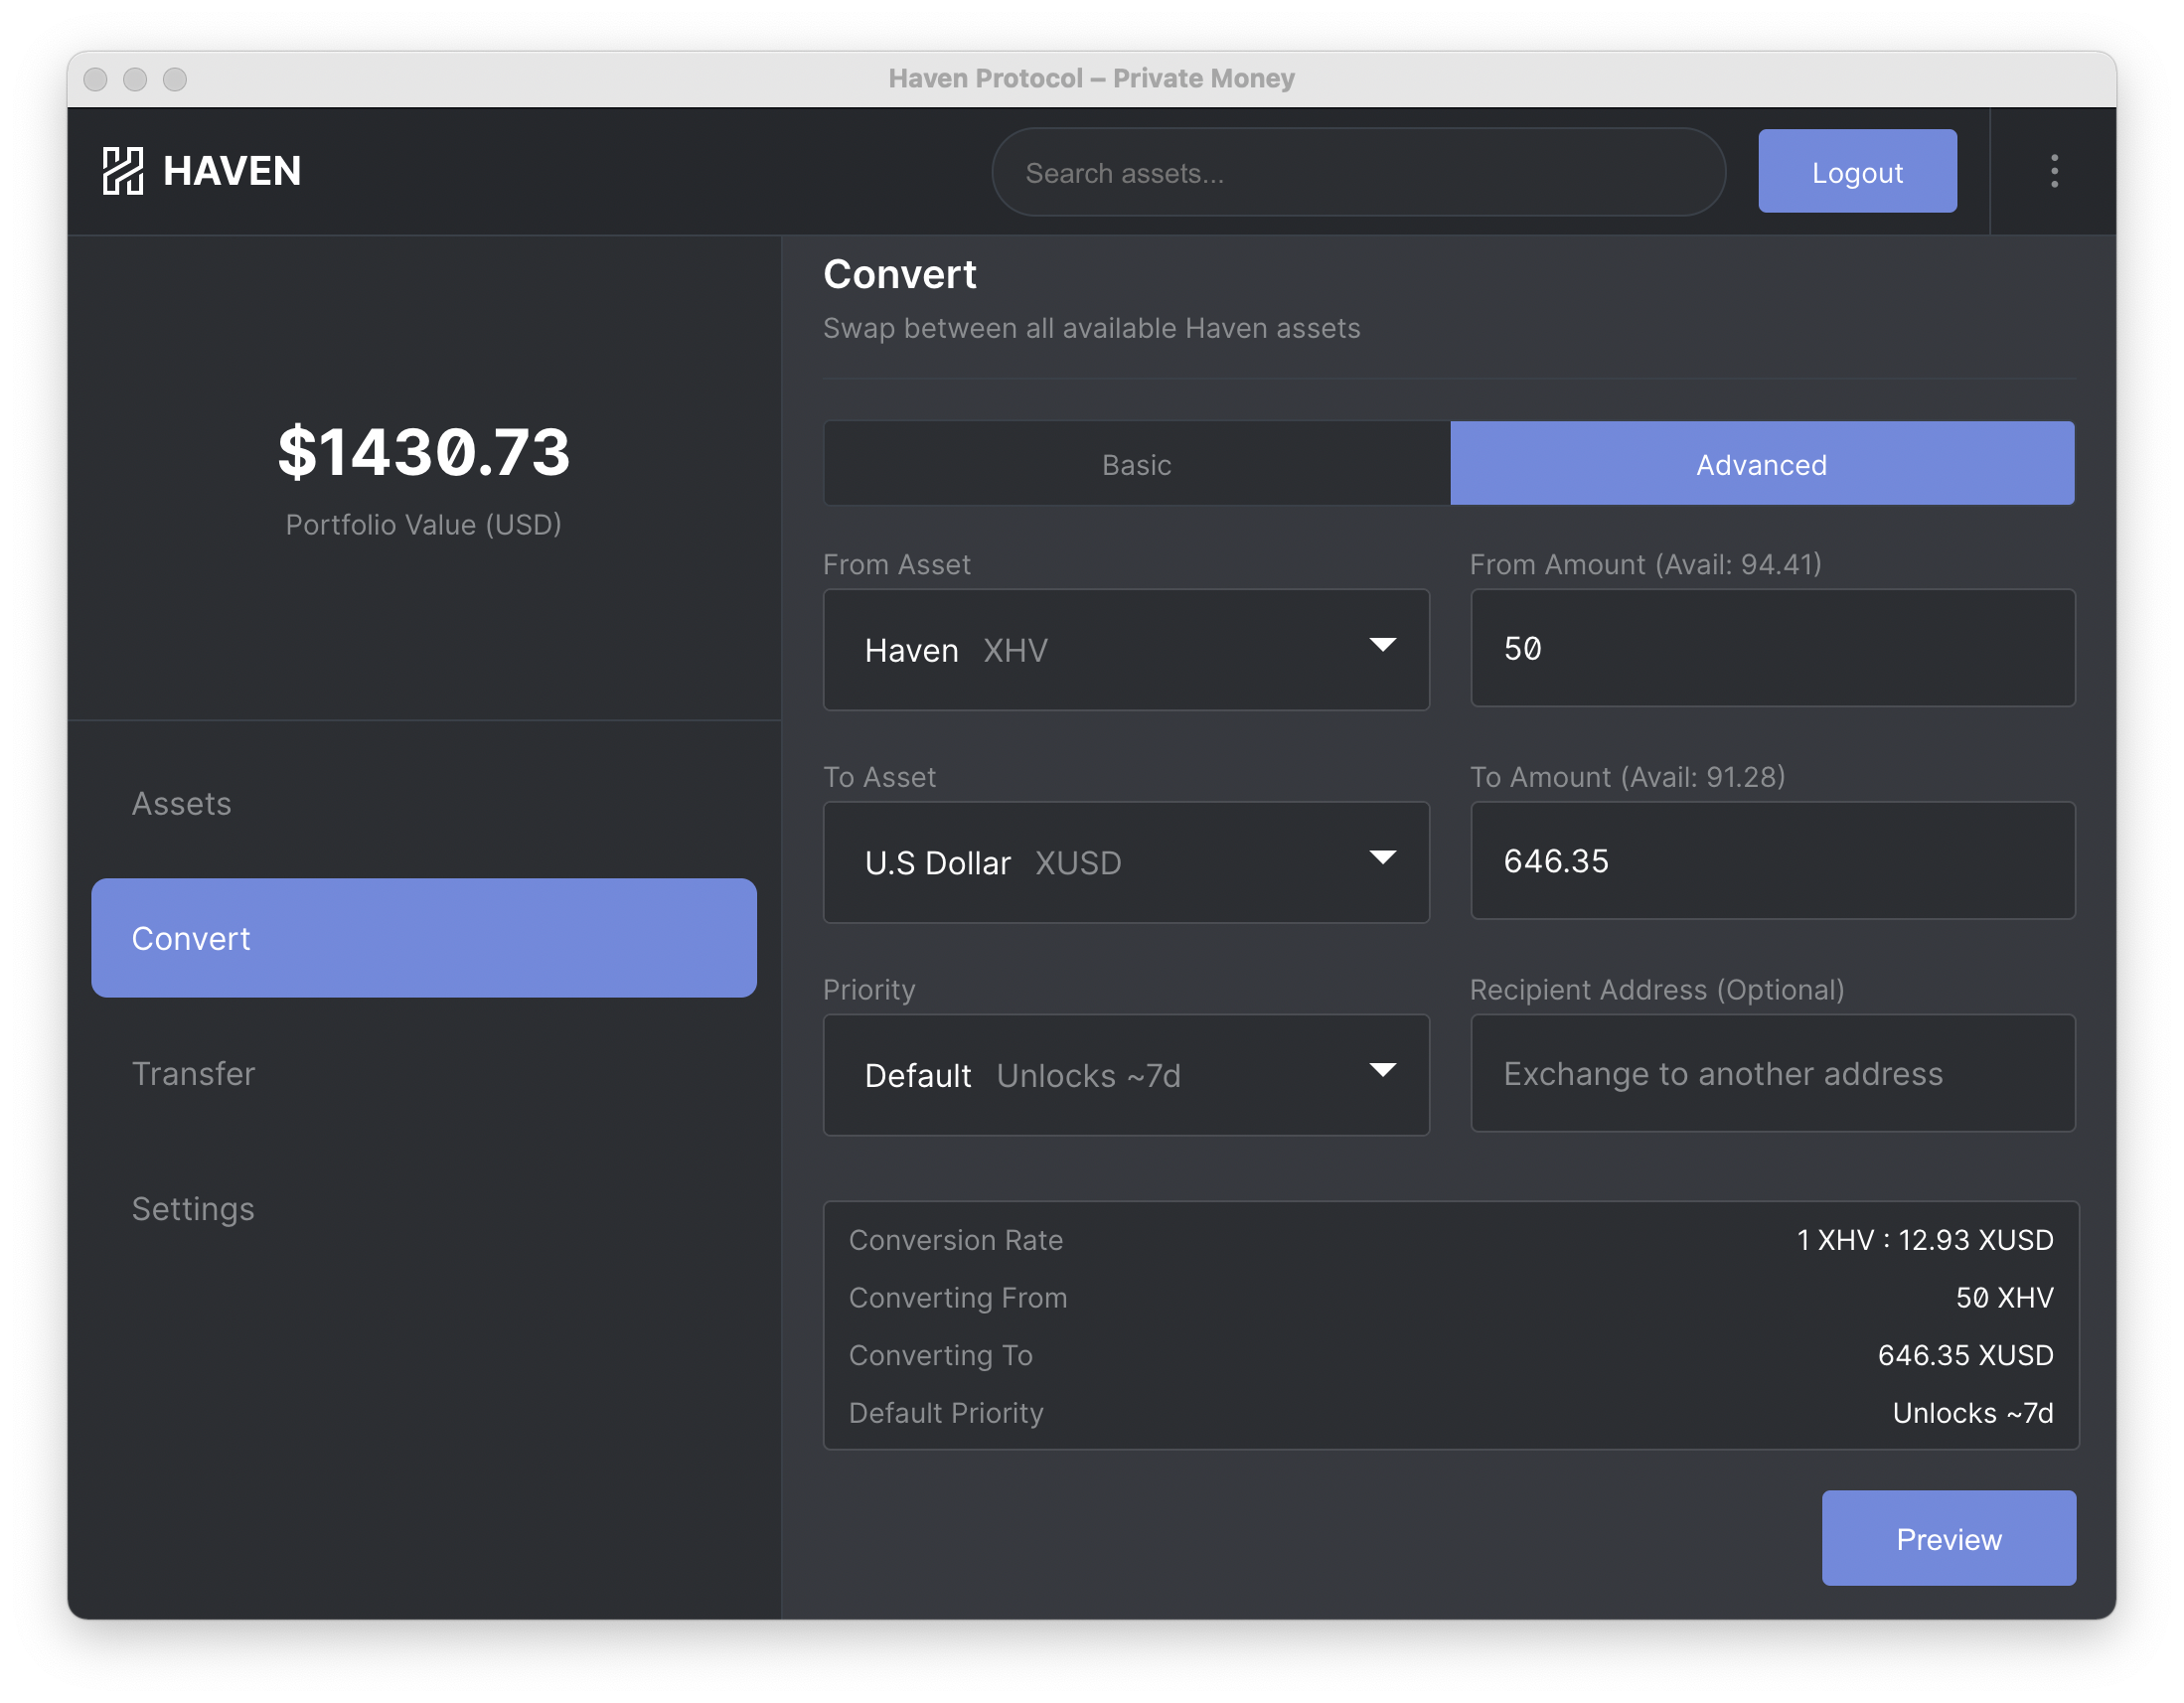The image size is (2184, 1703).
Task: Switch to the Advanced tab
Action: (x=1762, y=464)
